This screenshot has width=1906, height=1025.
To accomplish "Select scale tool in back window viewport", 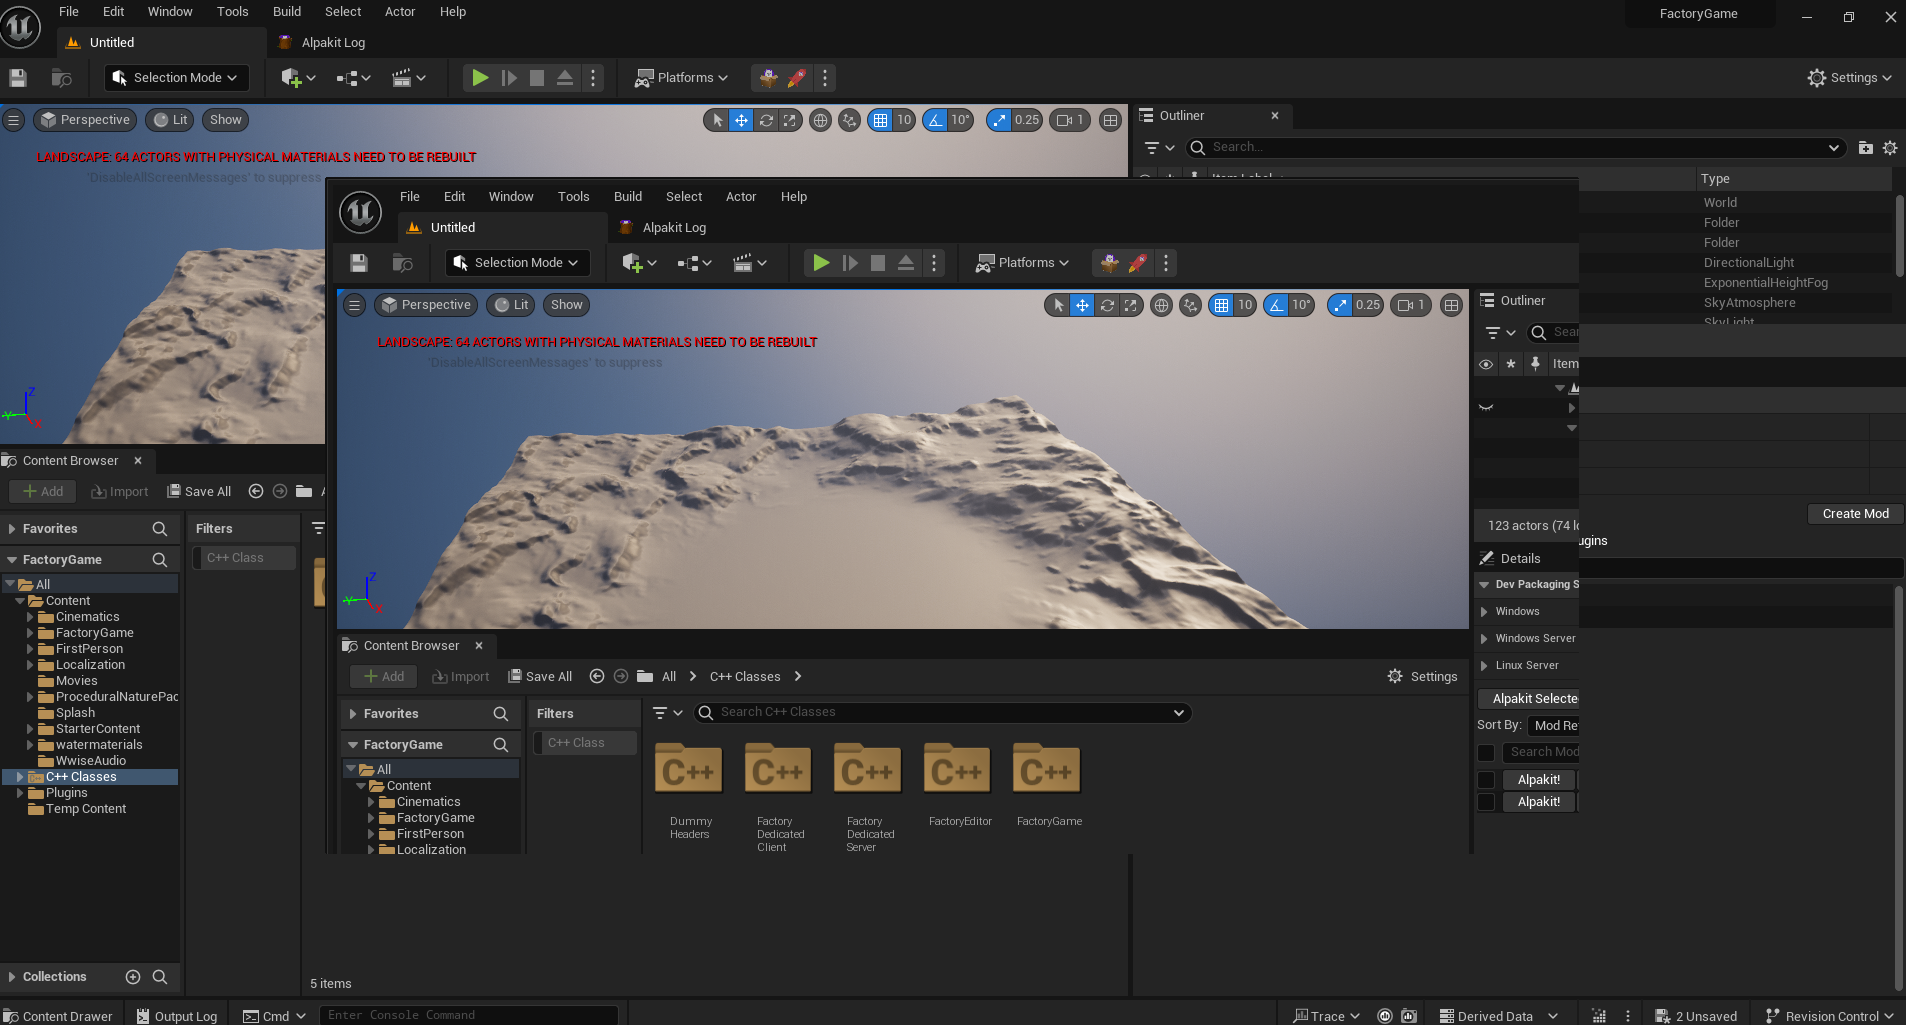I will pyautogui.click(x=790, y=120).
